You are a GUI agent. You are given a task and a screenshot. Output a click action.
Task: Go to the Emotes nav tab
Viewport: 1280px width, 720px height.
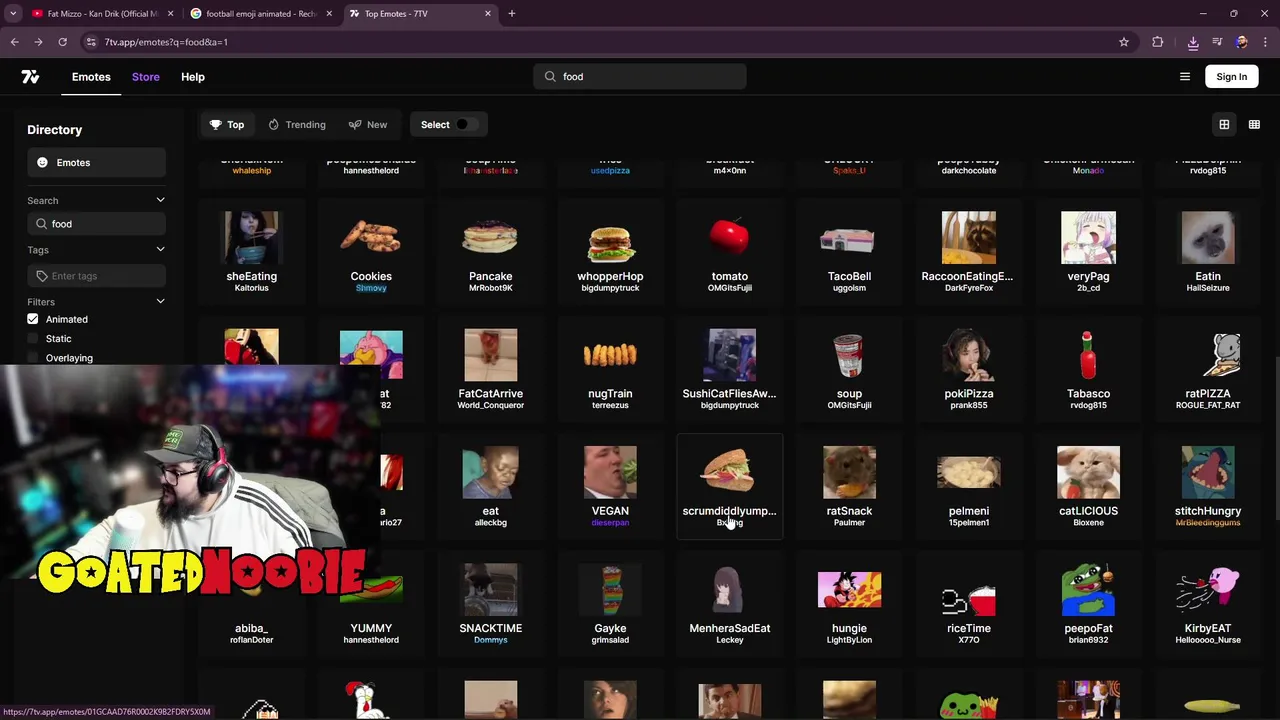91,77
